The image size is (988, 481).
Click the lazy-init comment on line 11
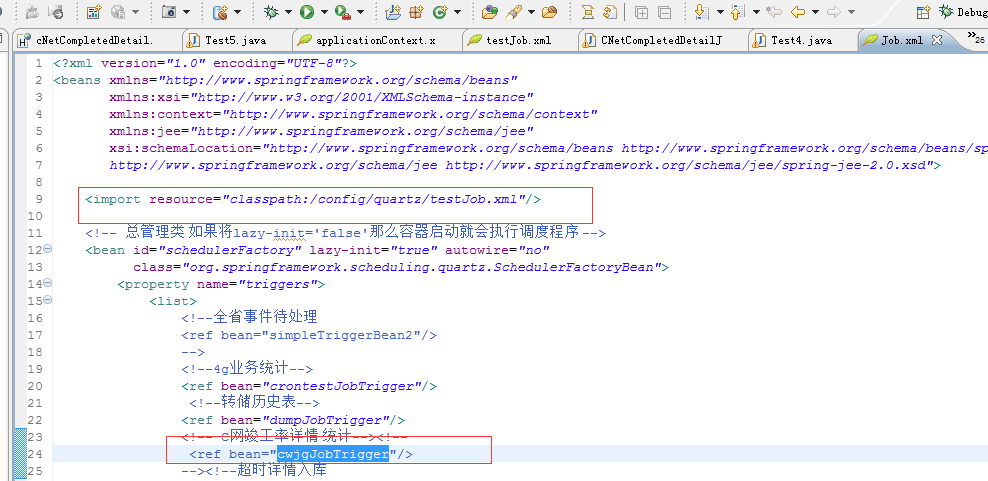[x=346, y=233]
